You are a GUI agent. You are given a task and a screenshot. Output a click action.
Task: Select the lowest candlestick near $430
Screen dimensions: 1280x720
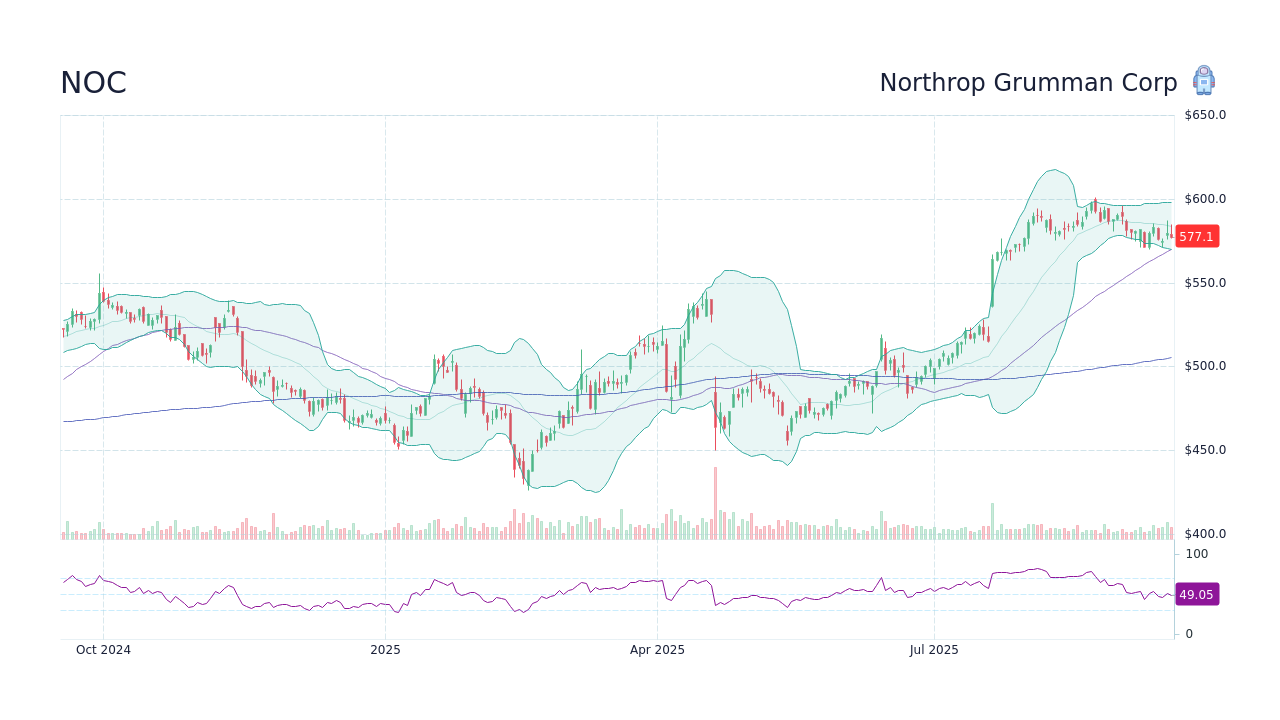[x=527, y=478]
